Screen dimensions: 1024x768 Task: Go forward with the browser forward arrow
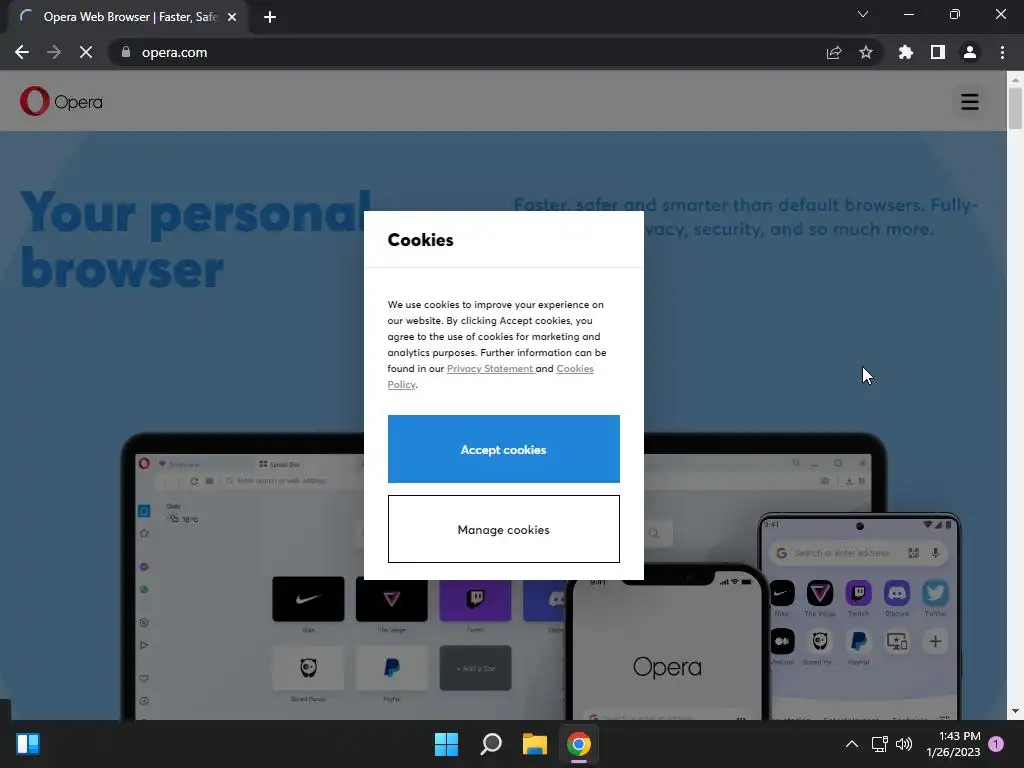click(x=54, y=52)
